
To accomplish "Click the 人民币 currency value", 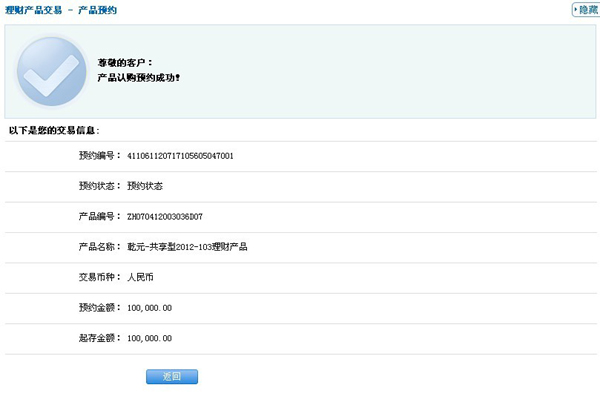I will pyautogui.click(x=142, y=276).
